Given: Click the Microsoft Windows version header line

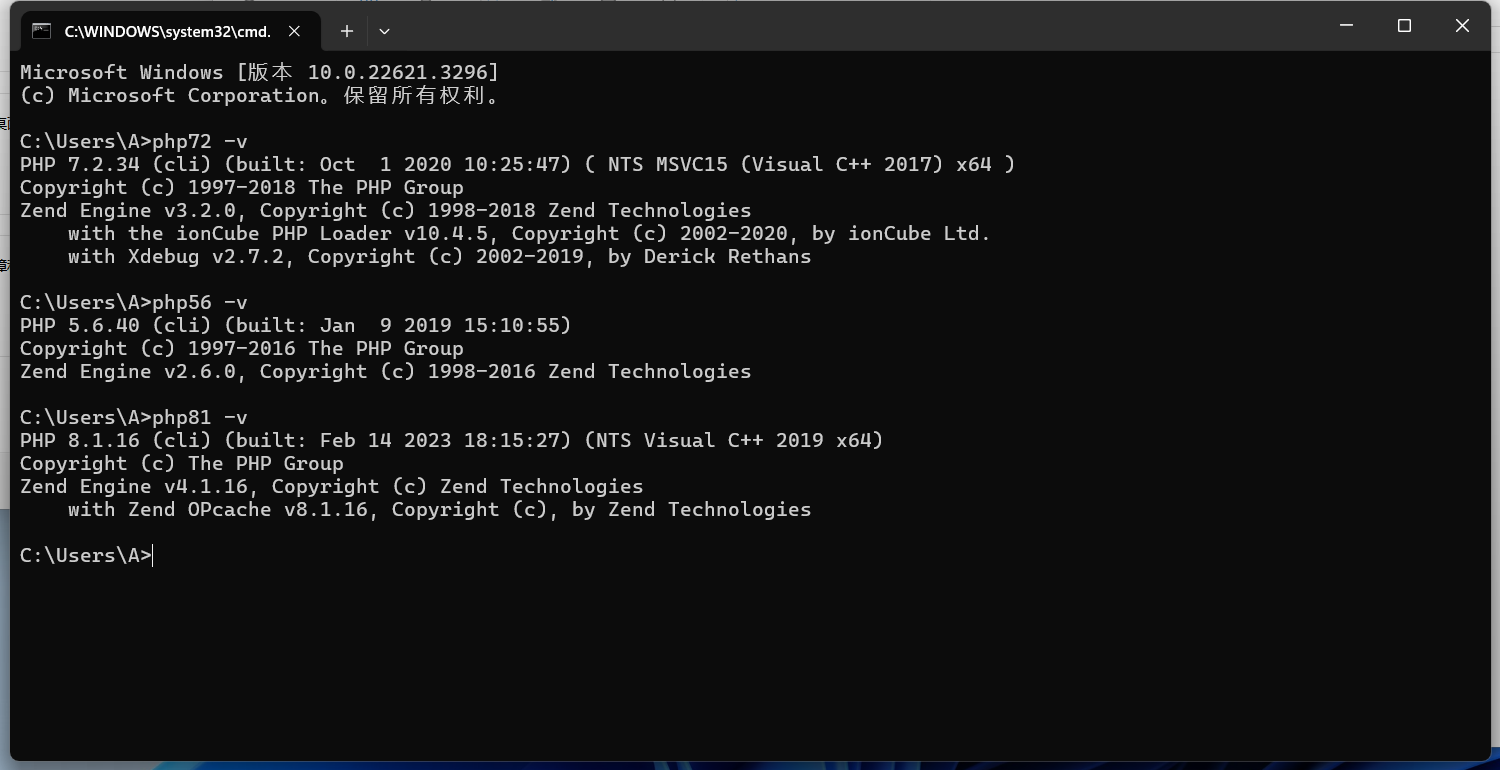Looking at the screenshot, I should pyautogui.click(x=259, y=72).
